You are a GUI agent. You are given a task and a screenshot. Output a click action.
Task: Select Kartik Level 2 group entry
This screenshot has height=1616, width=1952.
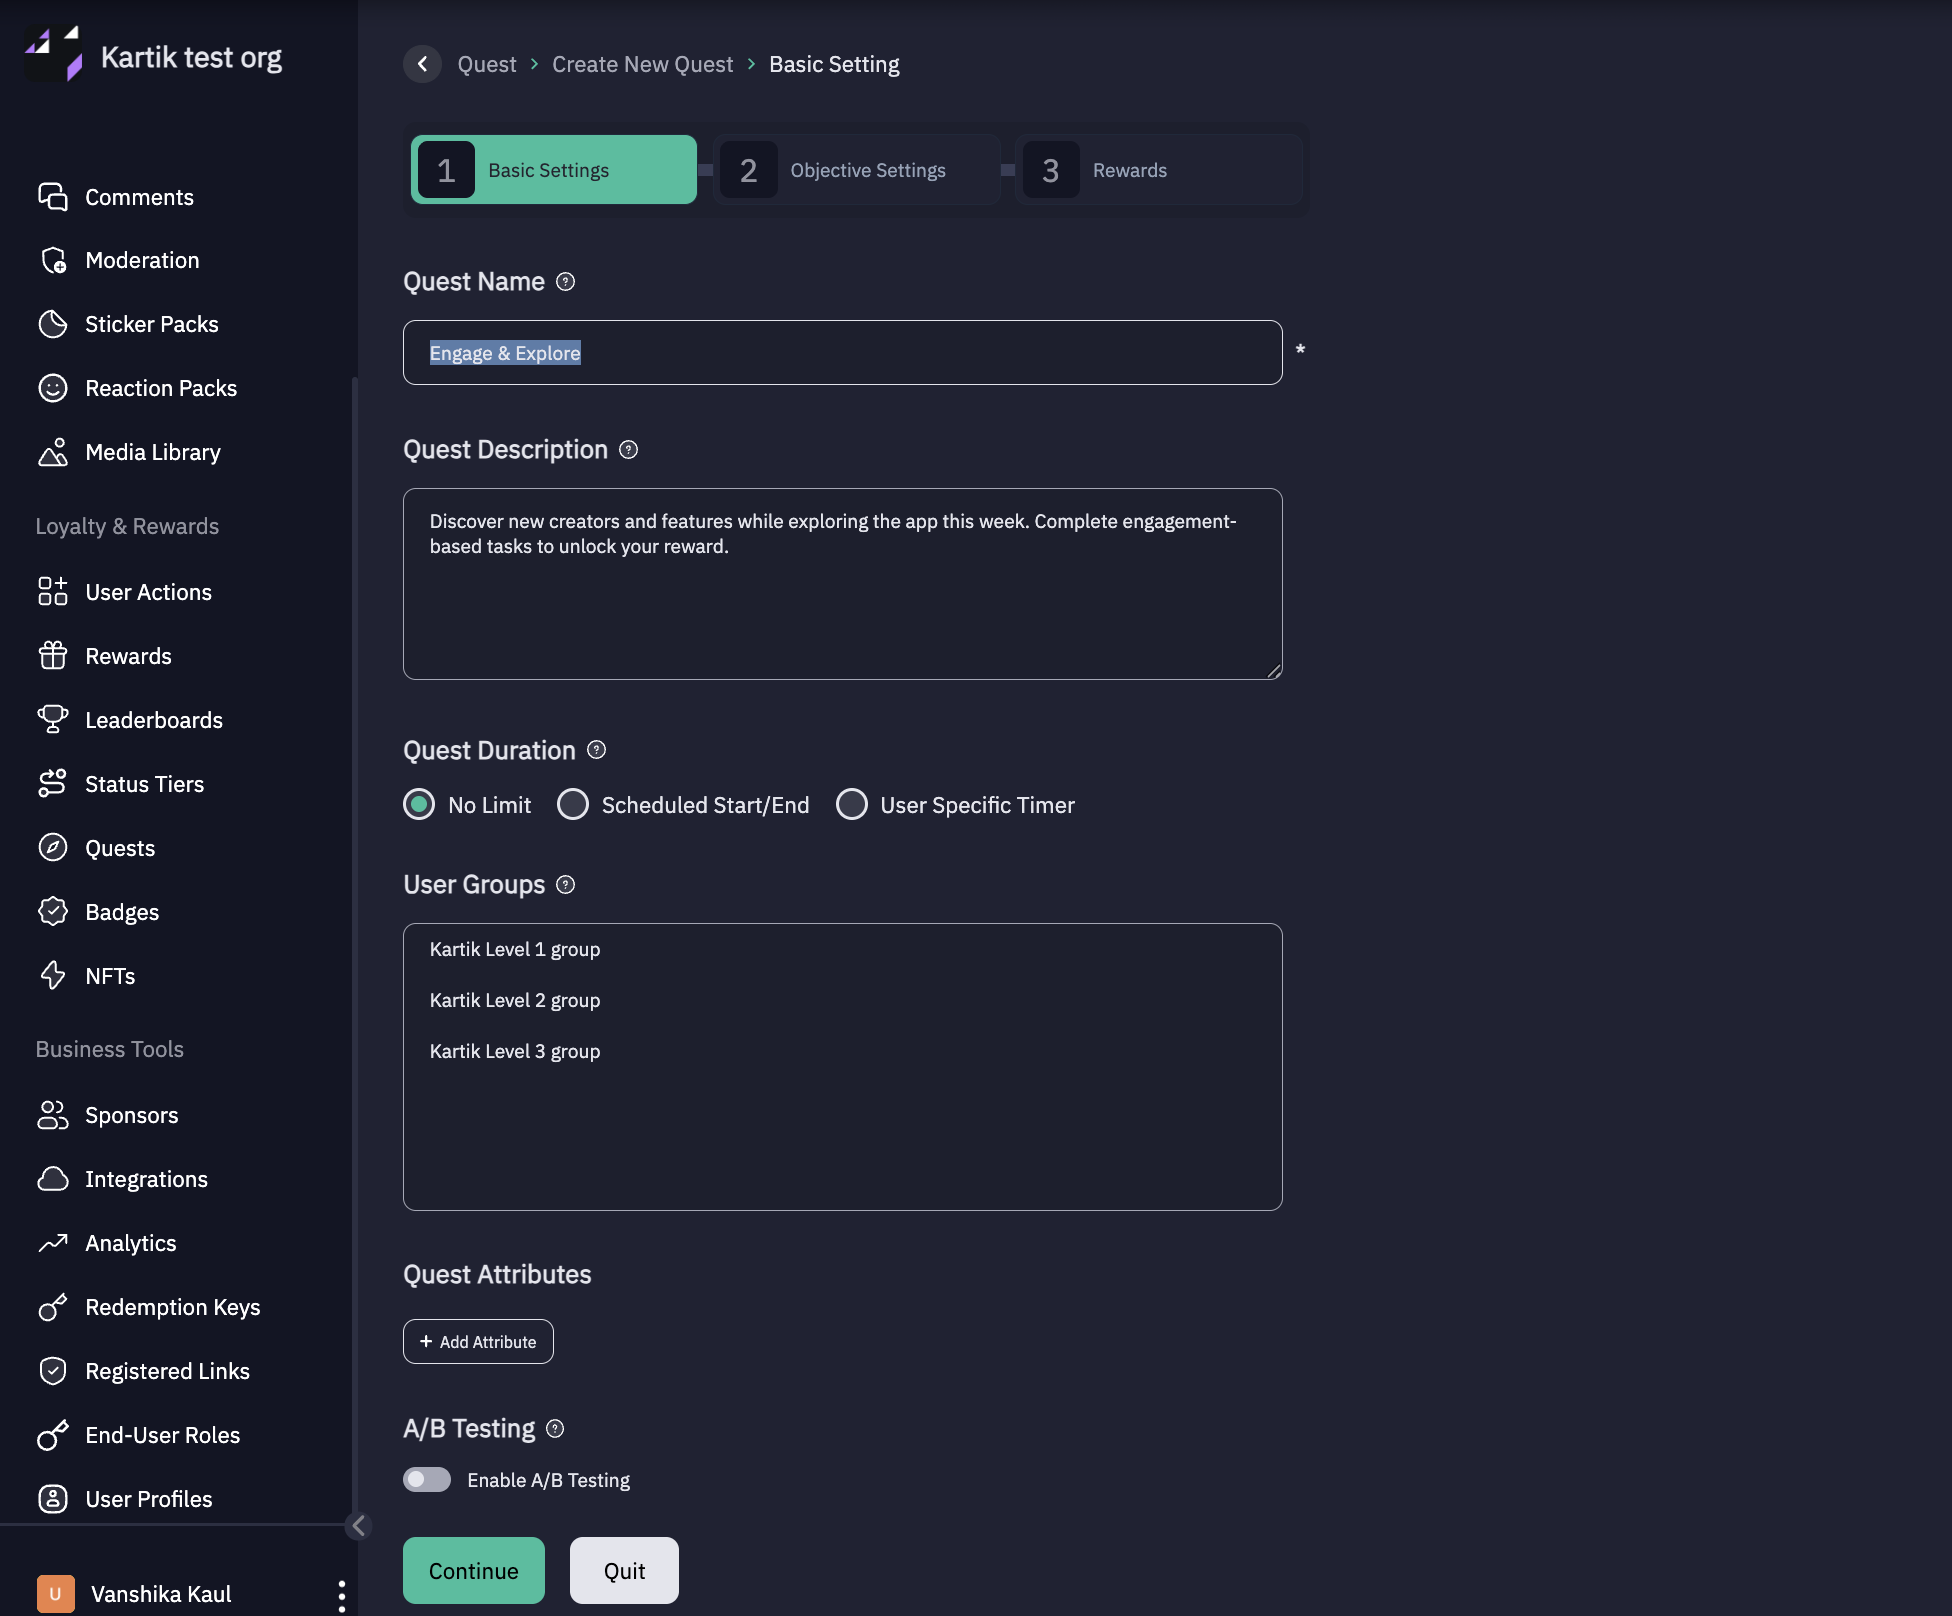click(x=515, y=1000)
